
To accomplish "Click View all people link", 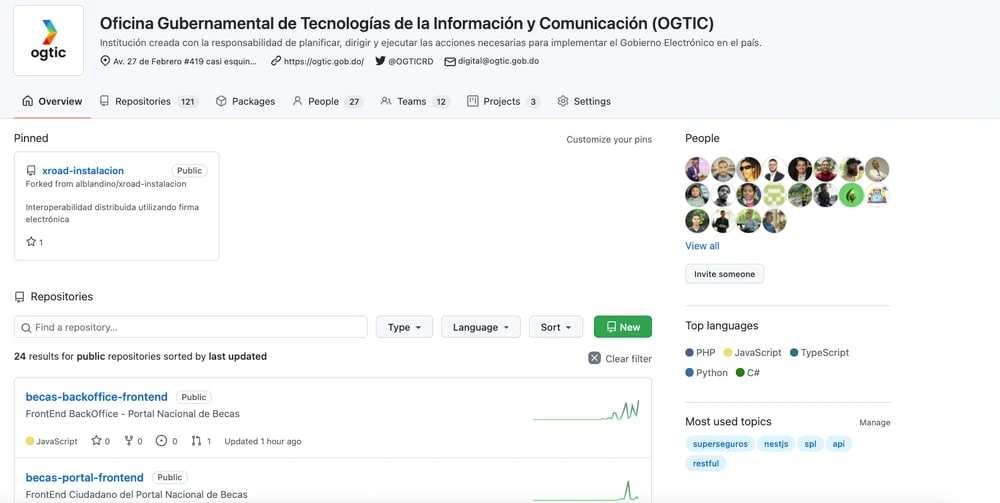I will coord(702,246).
